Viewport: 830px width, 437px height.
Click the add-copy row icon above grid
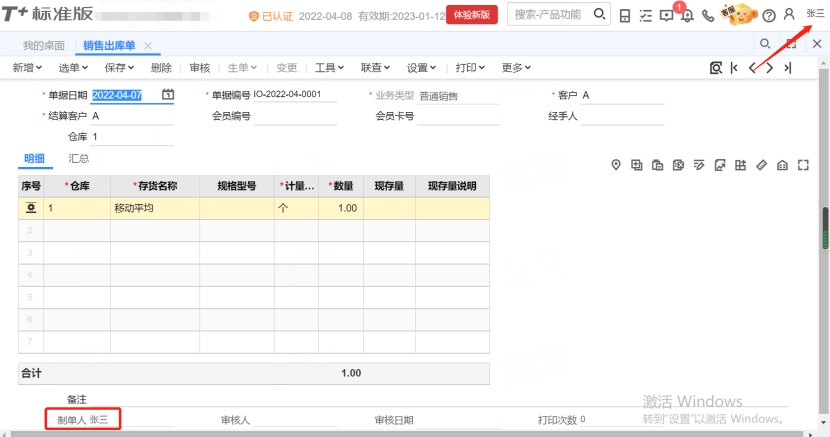[x=636, y=165]
